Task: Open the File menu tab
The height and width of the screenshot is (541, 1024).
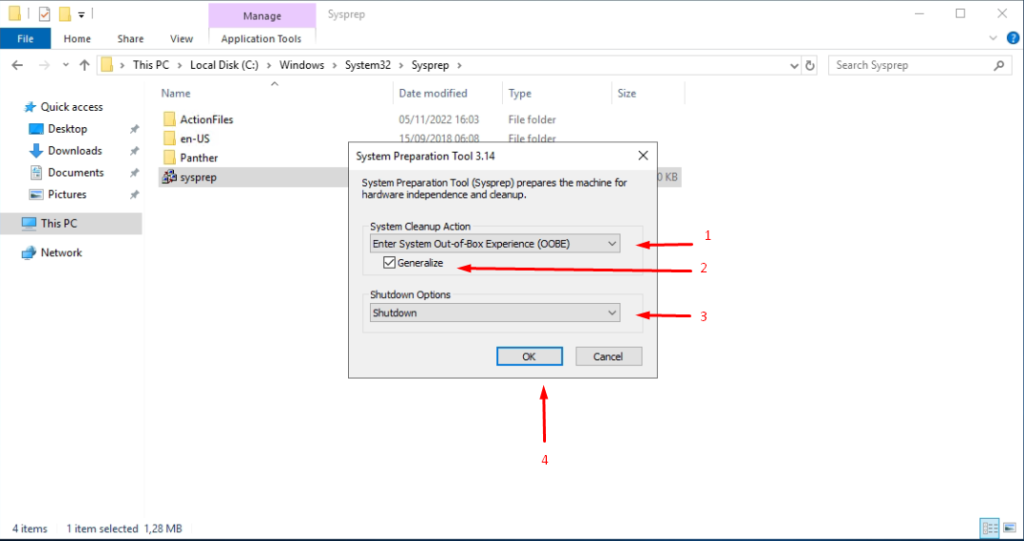Action: click(26, 39)
